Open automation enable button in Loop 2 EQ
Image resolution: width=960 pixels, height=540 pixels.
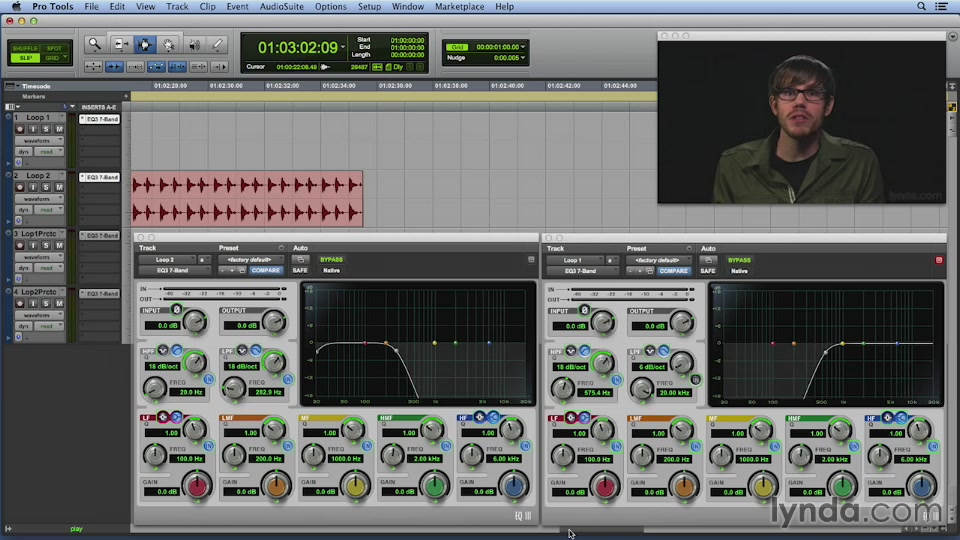tap(300, 260)
